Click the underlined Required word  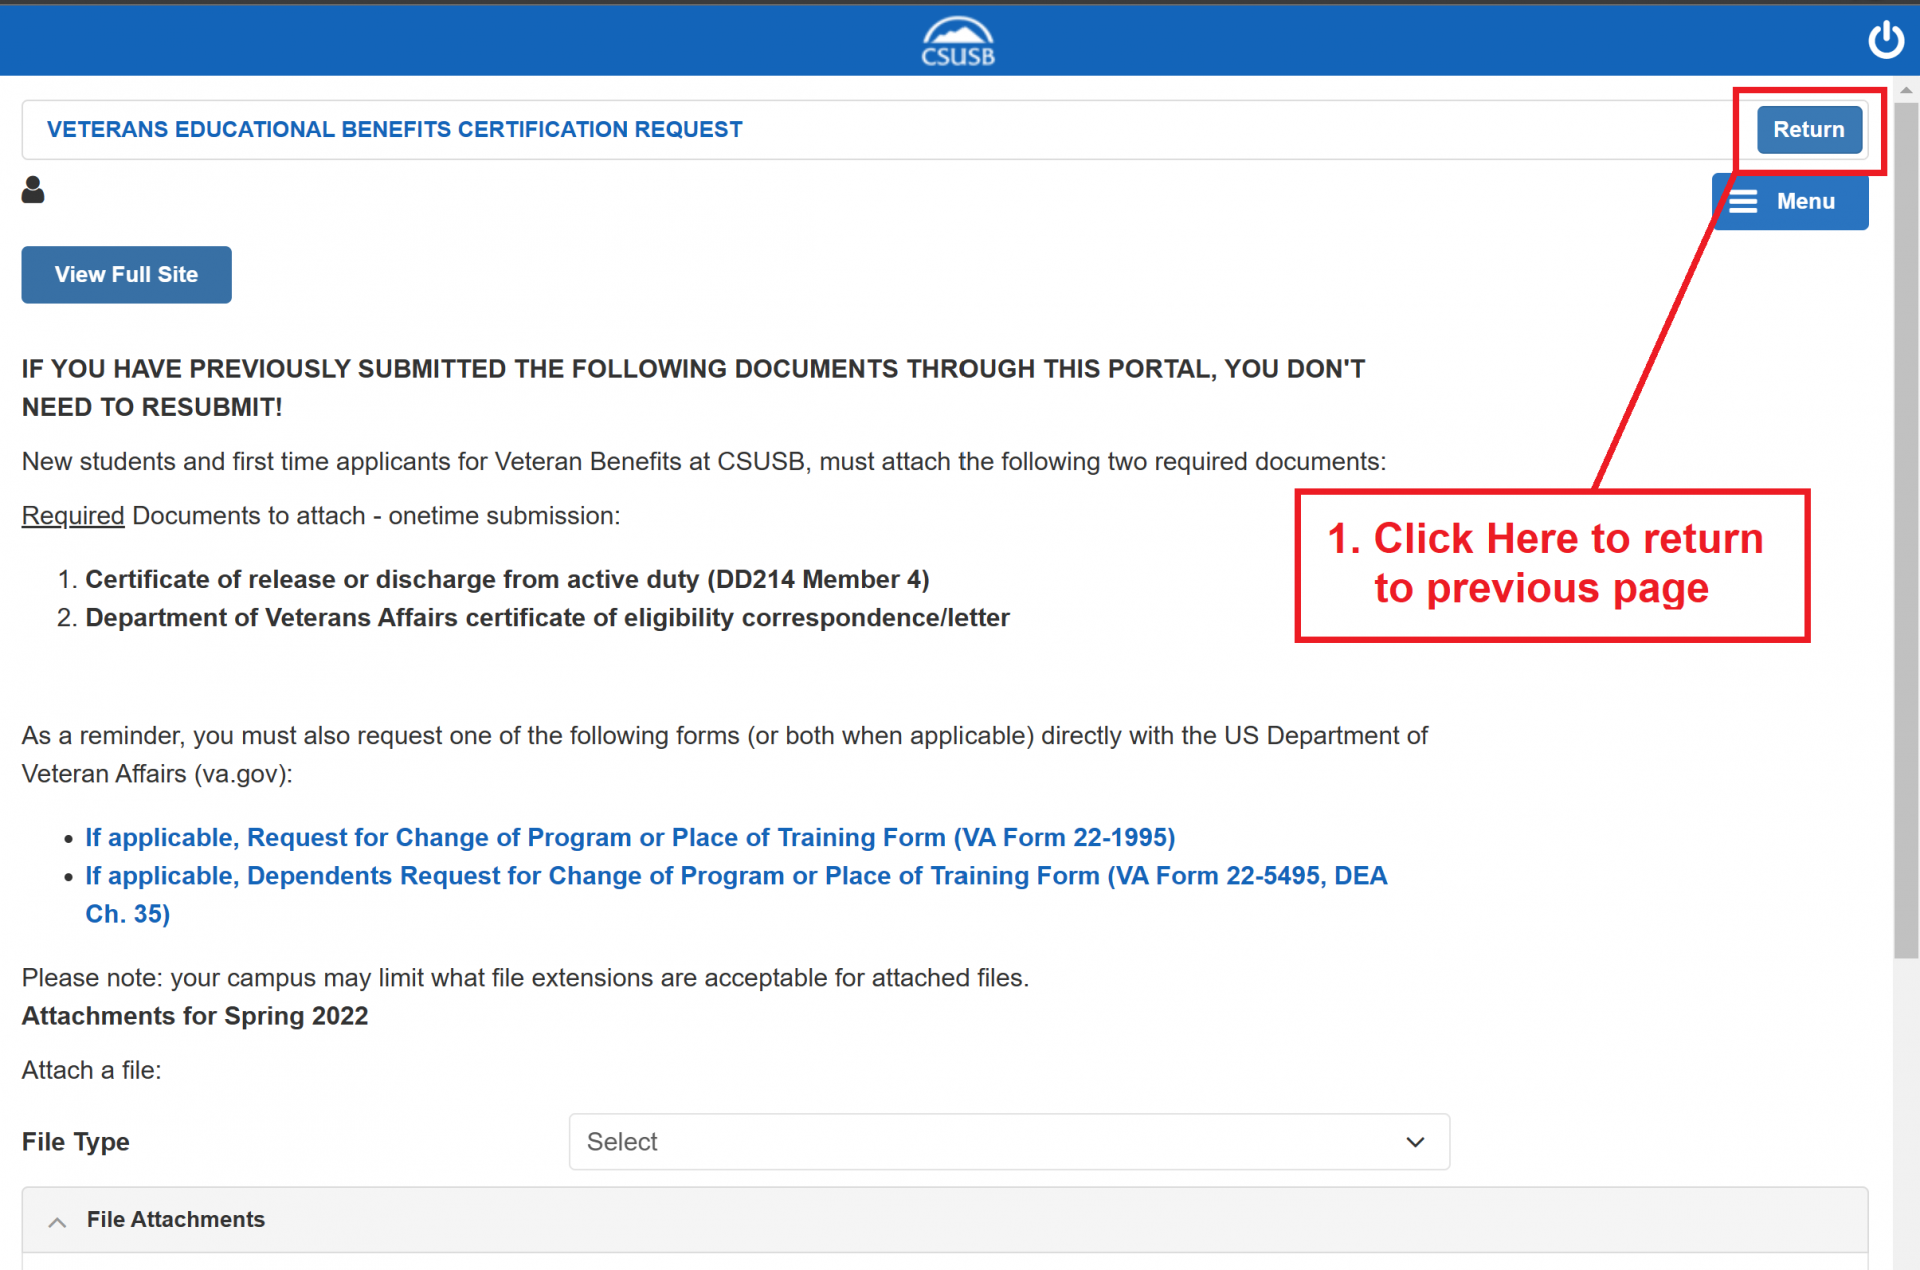point(72,516)
